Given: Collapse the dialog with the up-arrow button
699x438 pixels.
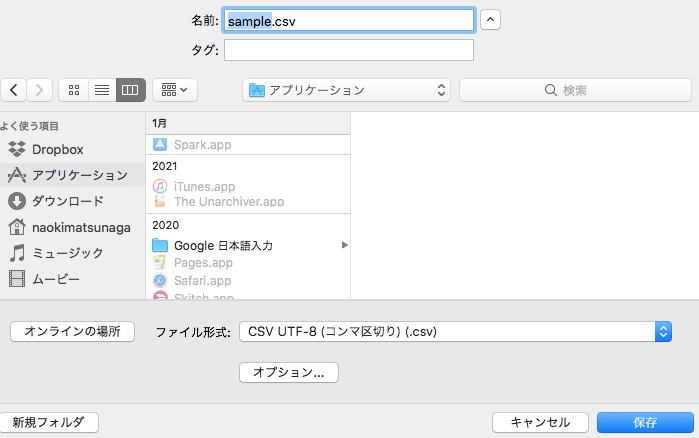Looking at the screenshot, I should click(490, 20).
